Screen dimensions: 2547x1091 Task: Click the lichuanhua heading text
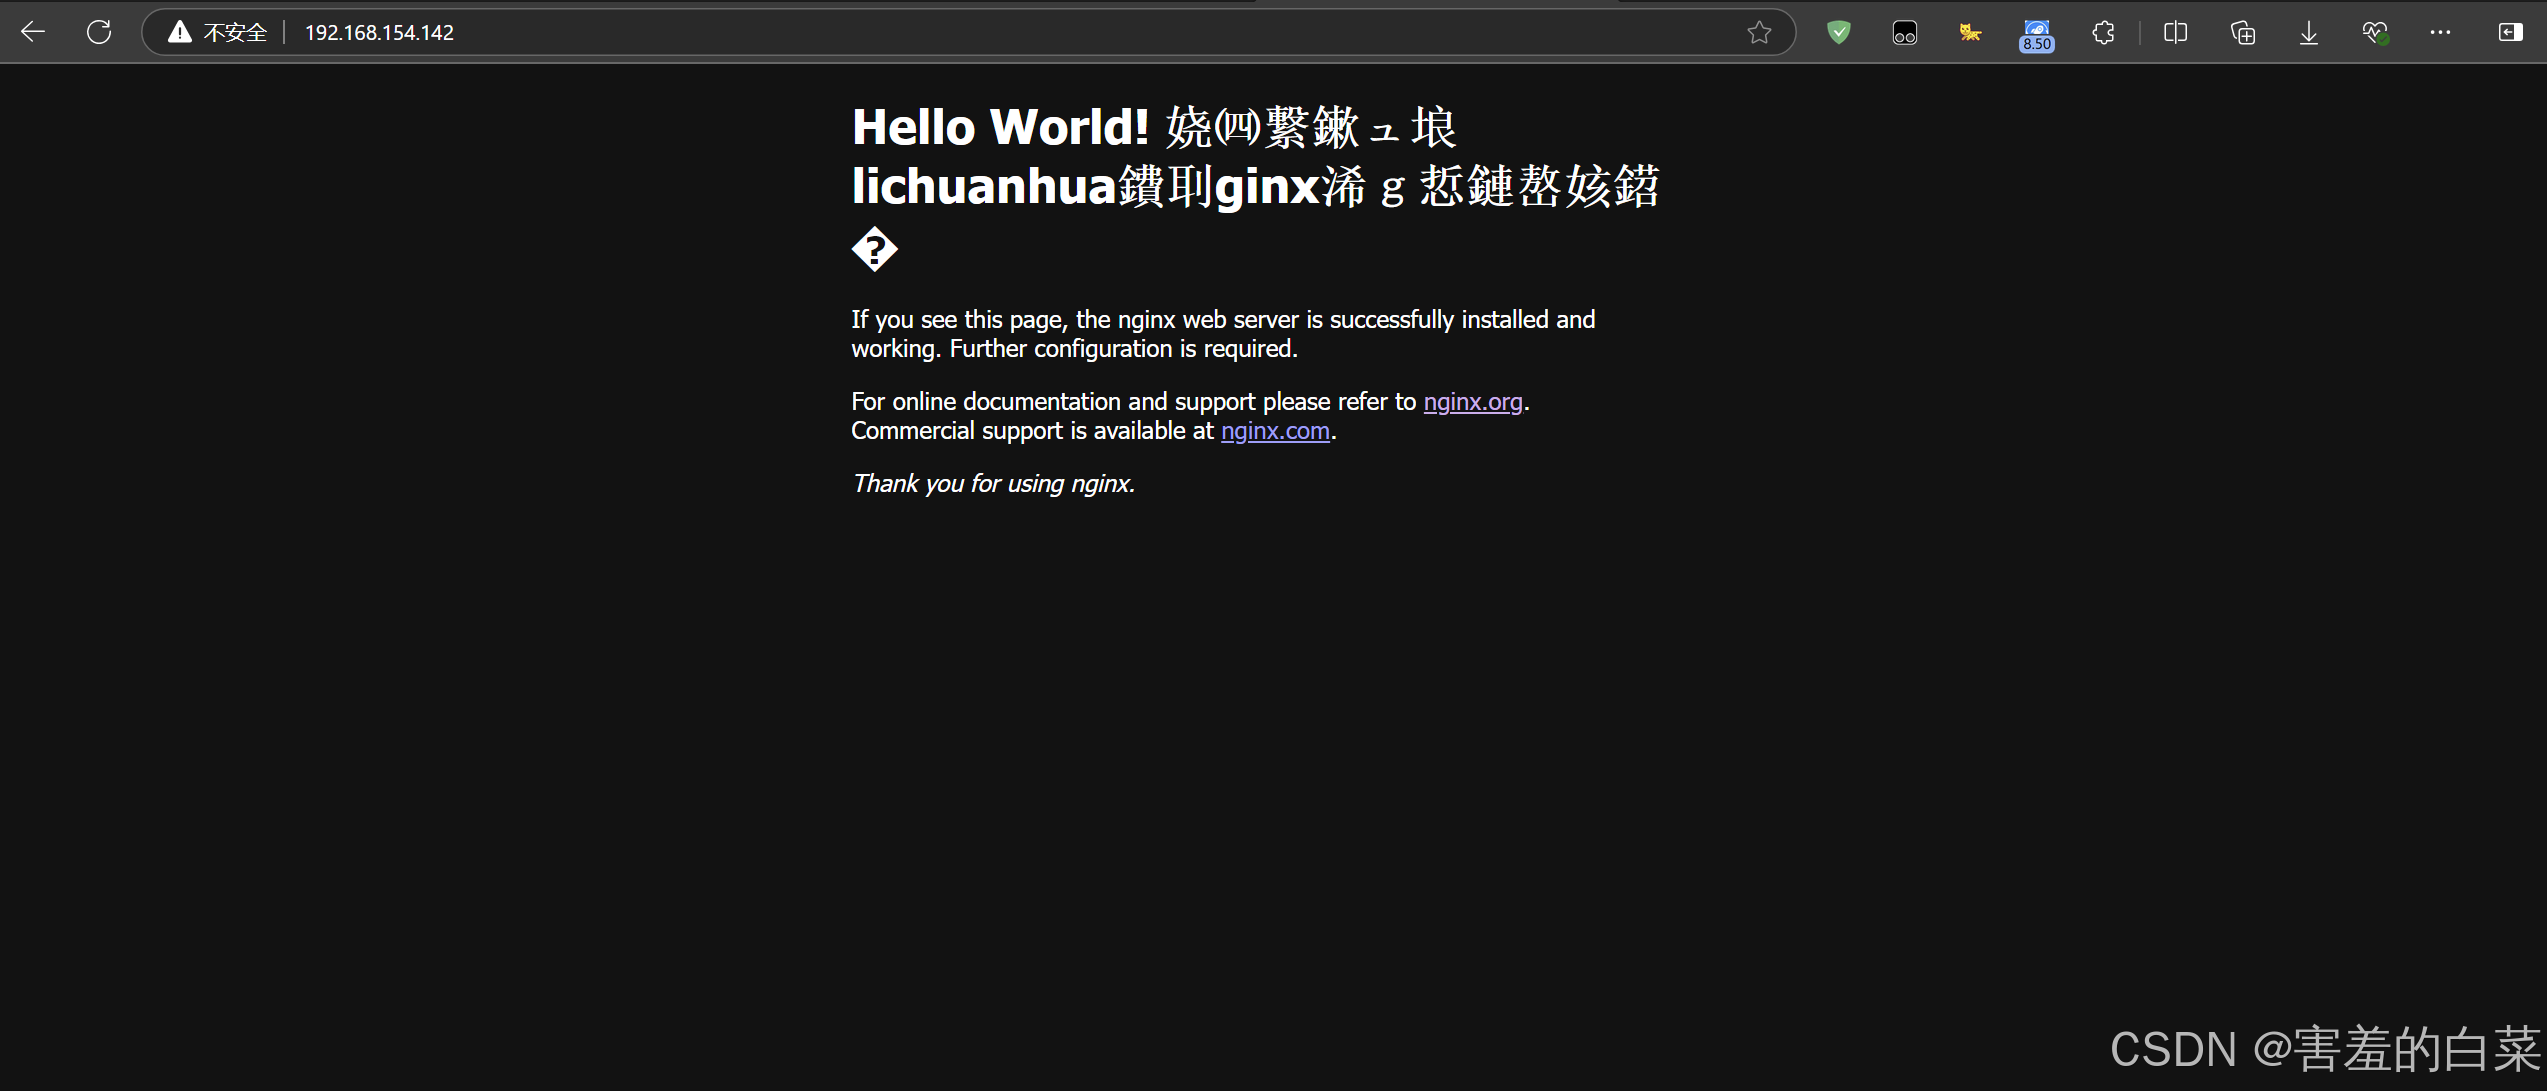pos(984,186)
